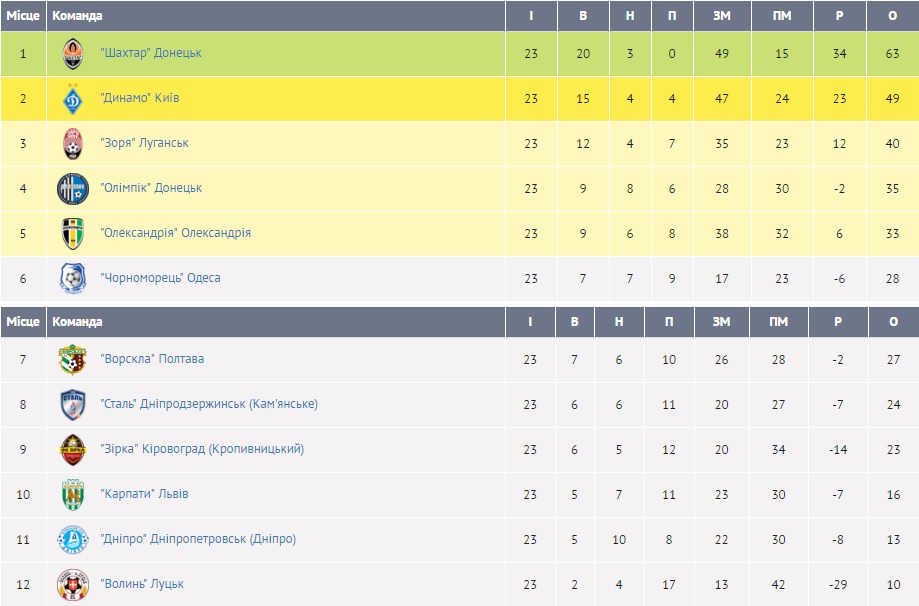
Task: Click the "Команда" header in lower table
Action: [77, 322]
